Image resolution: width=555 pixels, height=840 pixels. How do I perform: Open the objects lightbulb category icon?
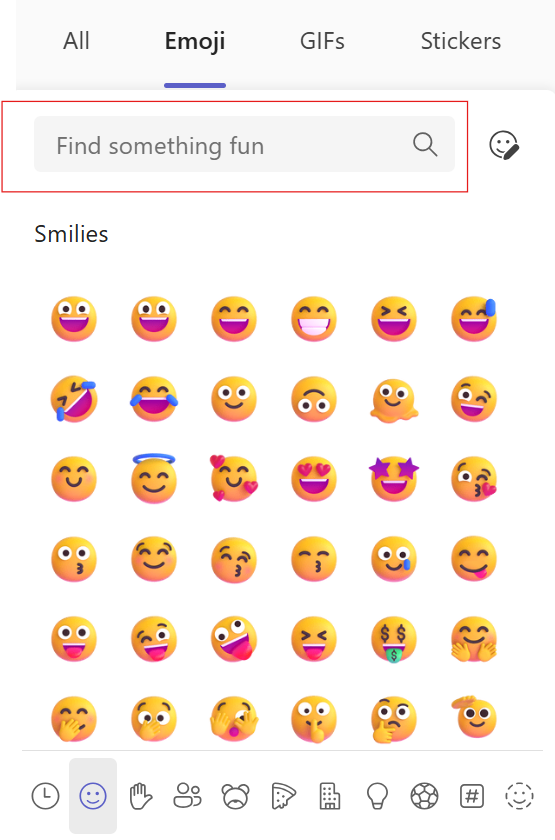pyautogui.click(x=377, y=796)
